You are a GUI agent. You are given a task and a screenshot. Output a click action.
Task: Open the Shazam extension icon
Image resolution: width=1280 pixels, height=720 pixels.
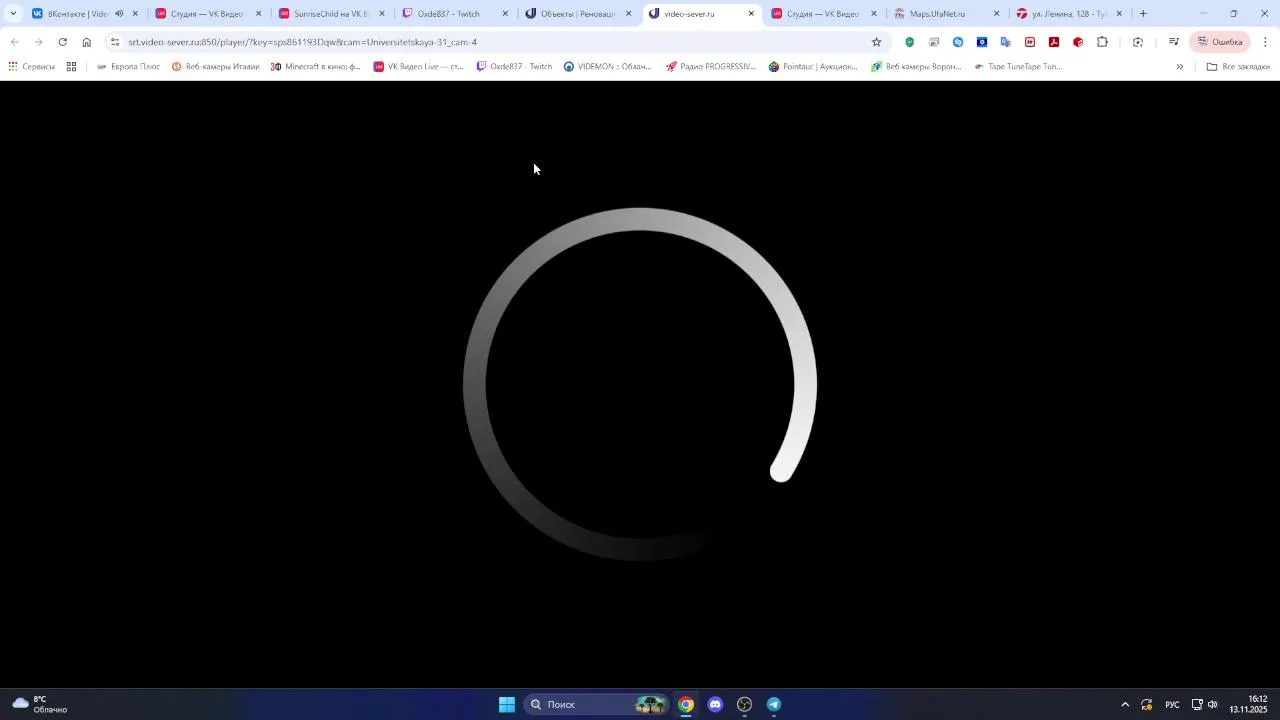[x=958, y=42]
